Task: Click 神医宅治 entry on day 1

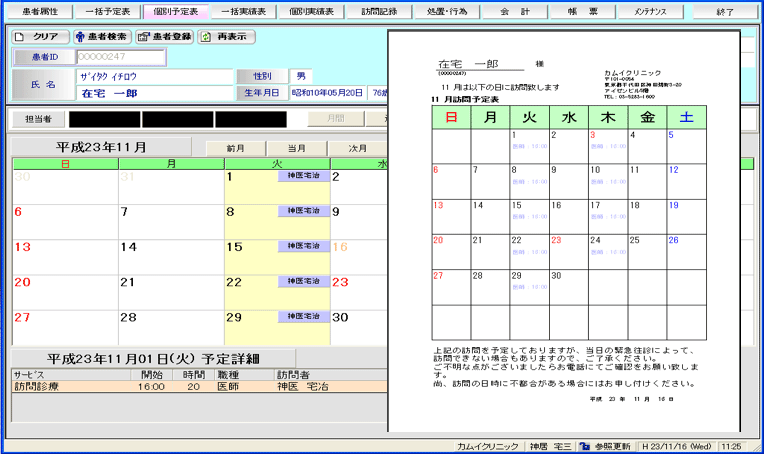Action: coord(304,176)
